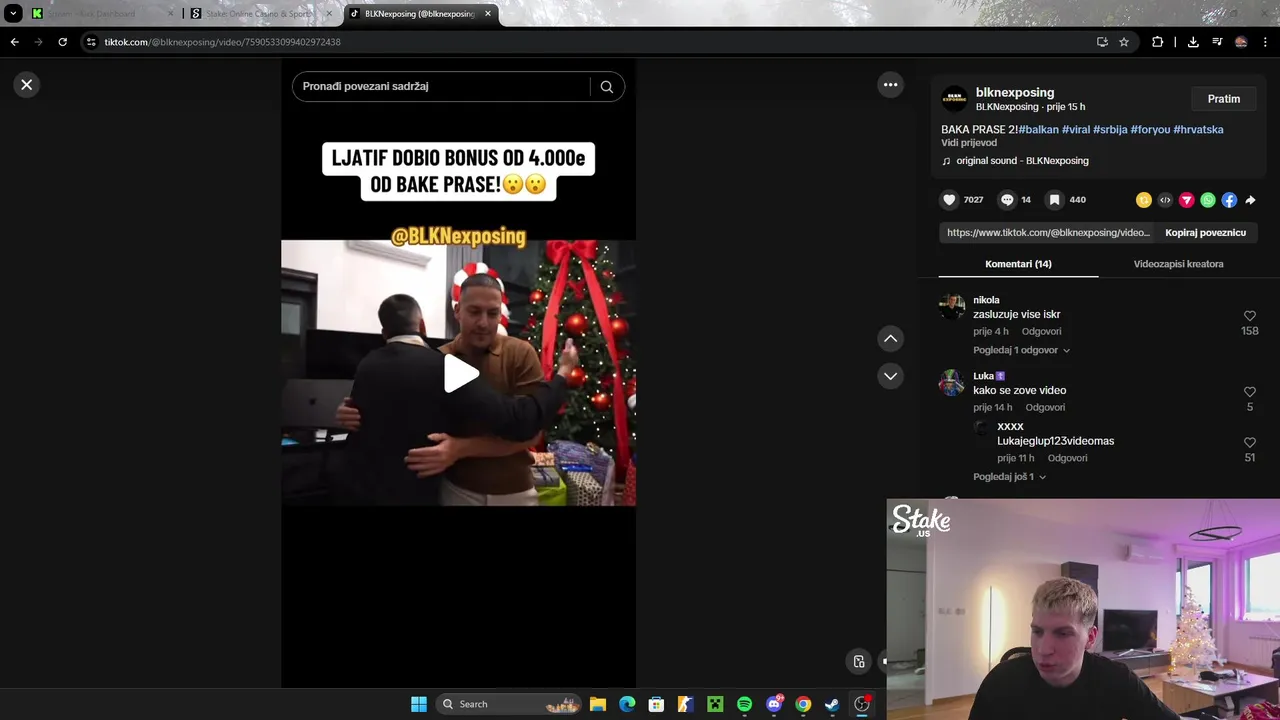Open Chrome profile avatar
Screen dimensions: 1280x720
click(x=1241, y=42)
